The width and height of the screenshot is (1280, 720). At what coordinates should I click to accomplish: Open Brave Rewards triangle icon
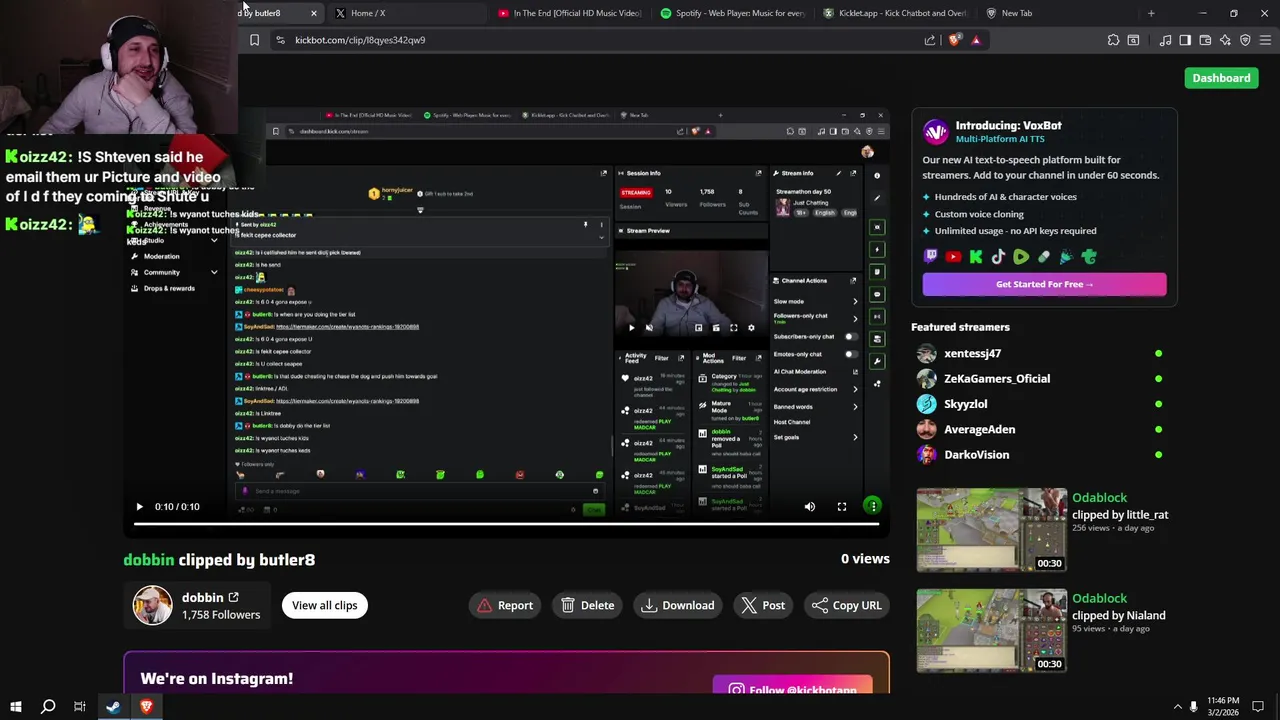point(976,40)
